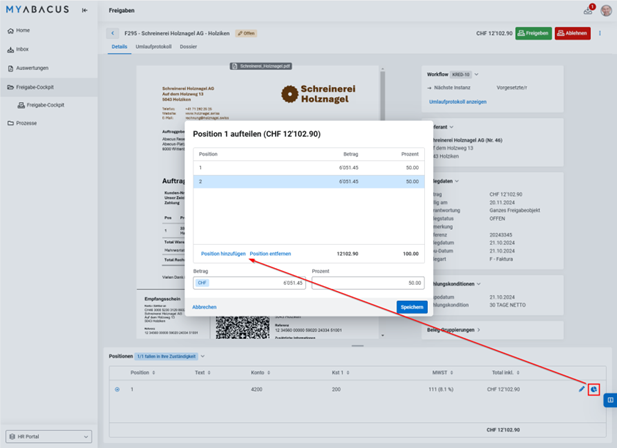
Task: Collapse the Zahlungskonditionen section chevron
Action: [x=478, y=284]
